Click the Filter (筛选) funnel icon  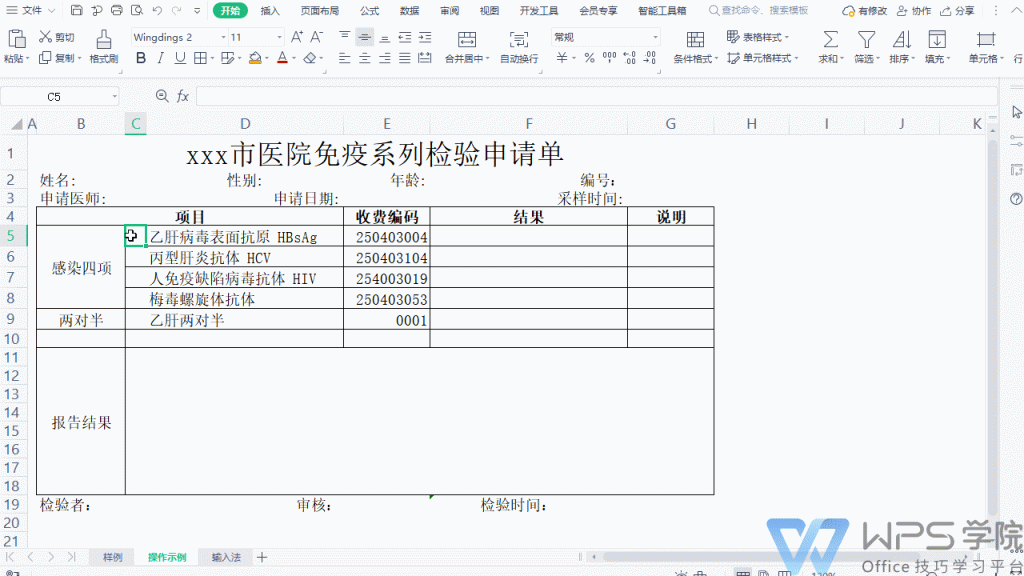point(867,39)
